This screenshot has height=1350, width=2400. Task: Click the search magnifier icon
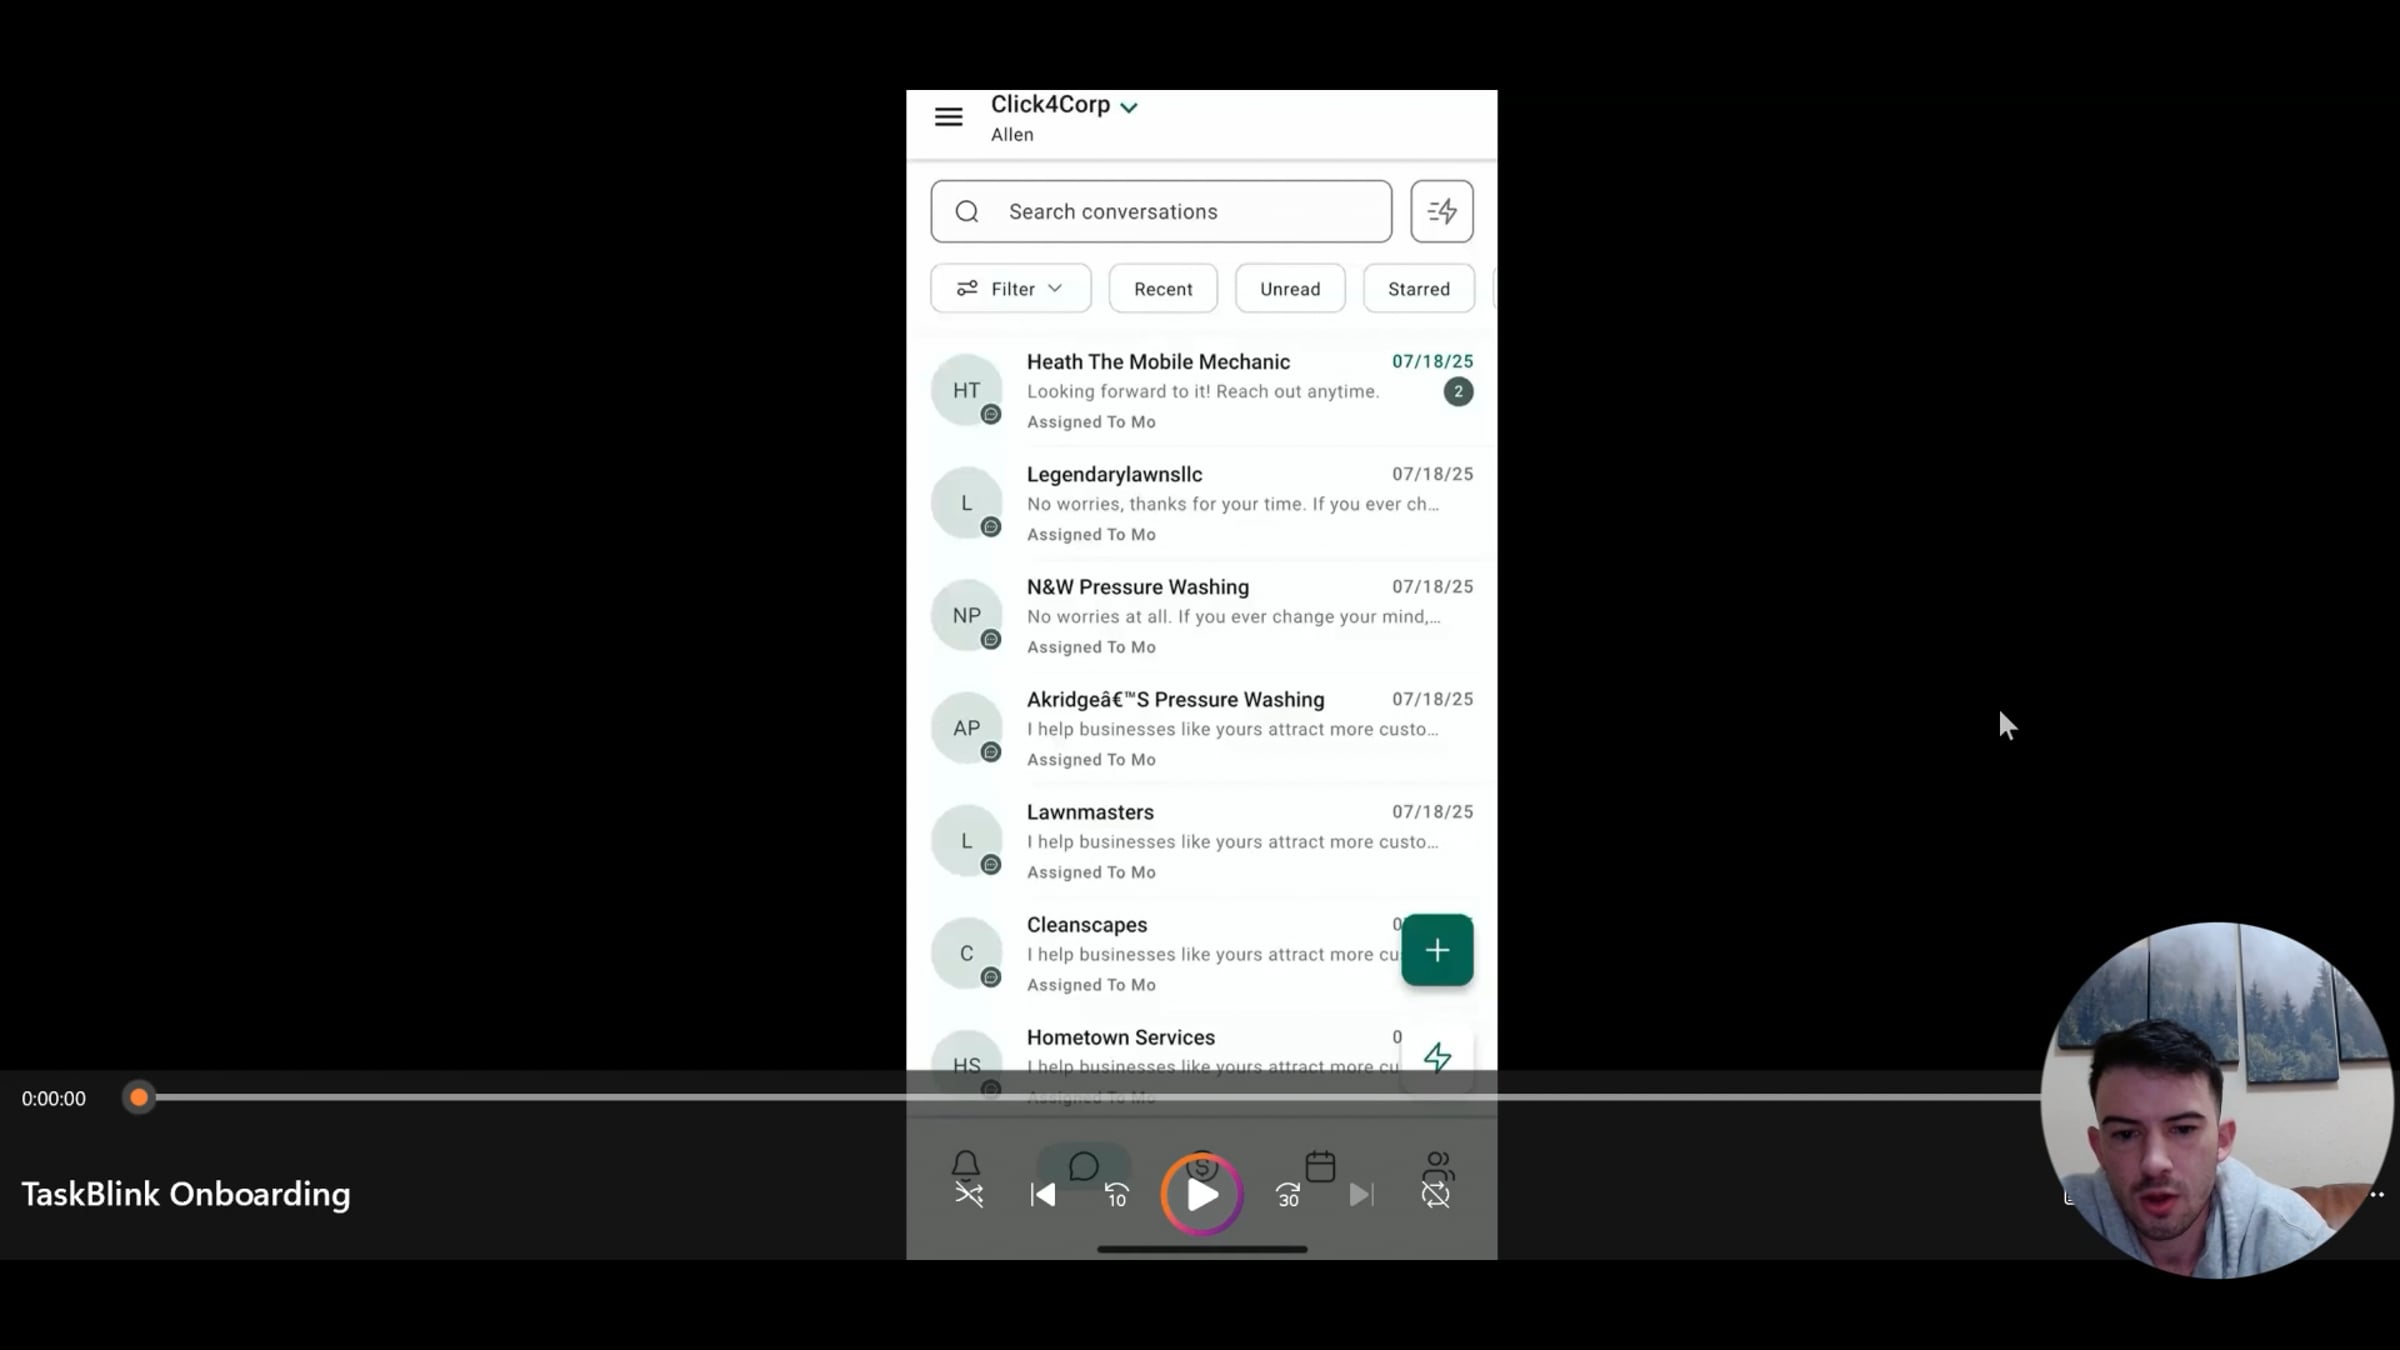coord(966,211)
